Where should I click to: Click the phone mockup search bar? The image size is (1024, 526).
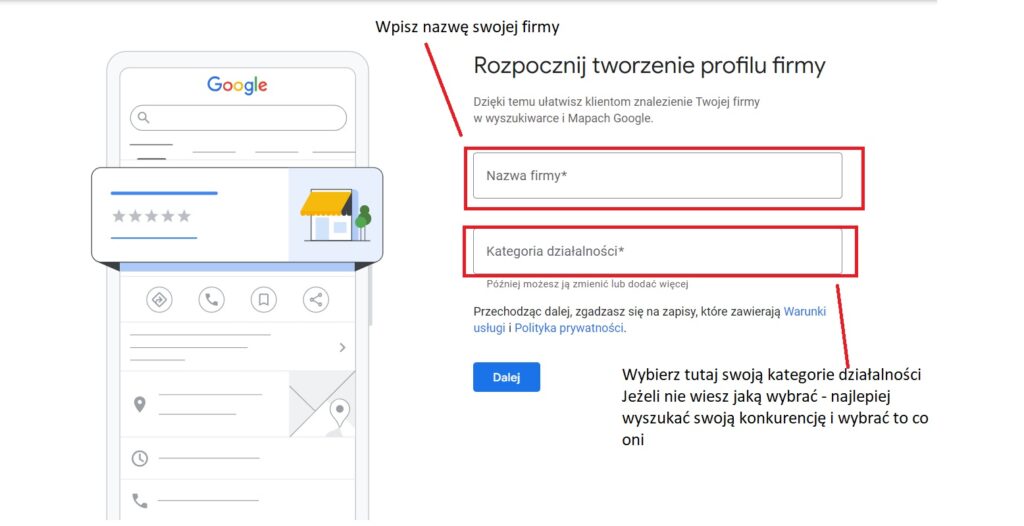point(238,118)
